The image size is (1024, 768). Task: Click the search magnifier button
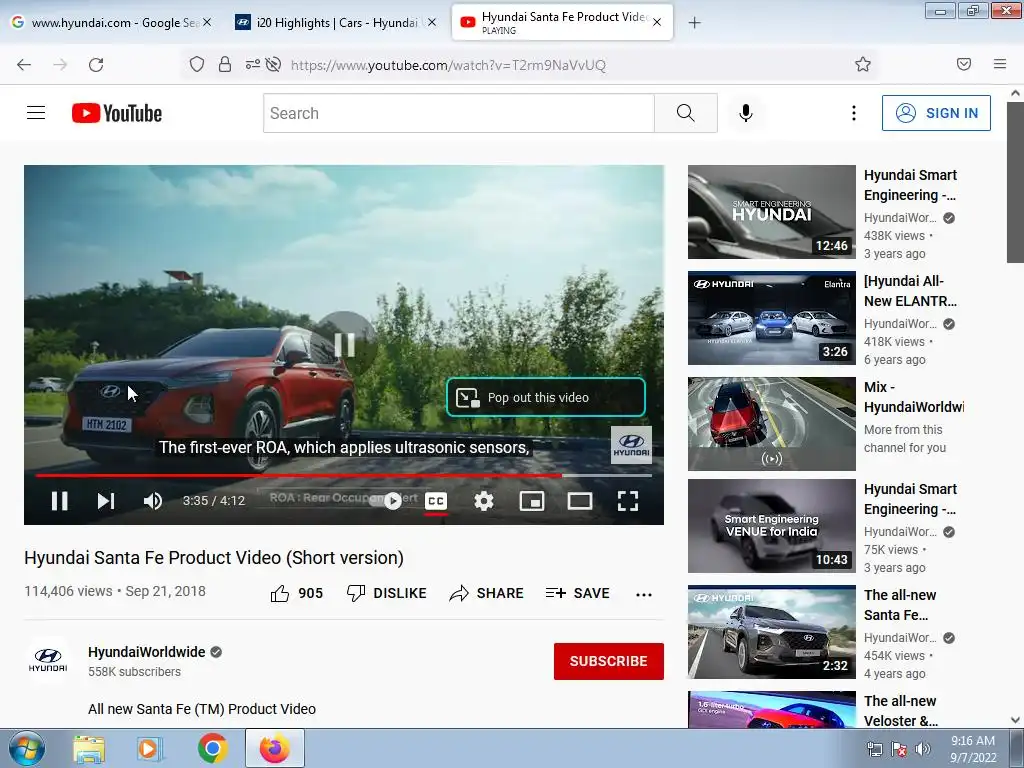[x=686, y=113]
